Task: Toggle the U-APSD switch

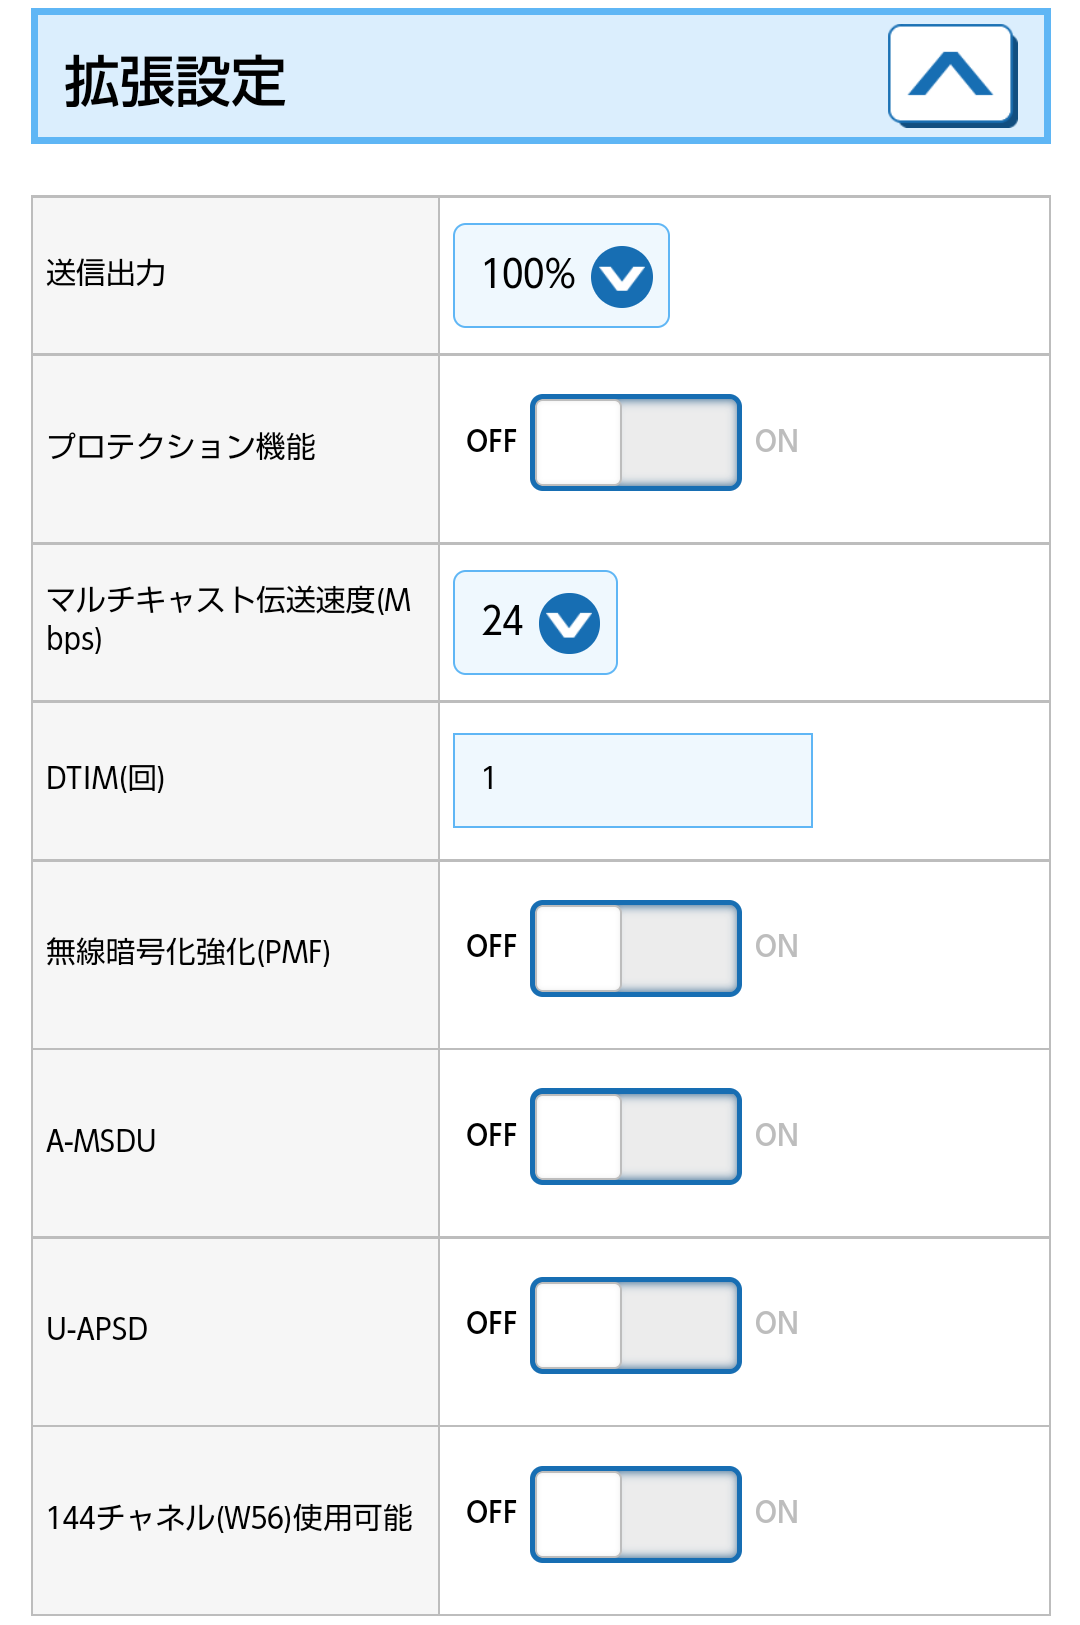Action: (x=636, y=1325)
